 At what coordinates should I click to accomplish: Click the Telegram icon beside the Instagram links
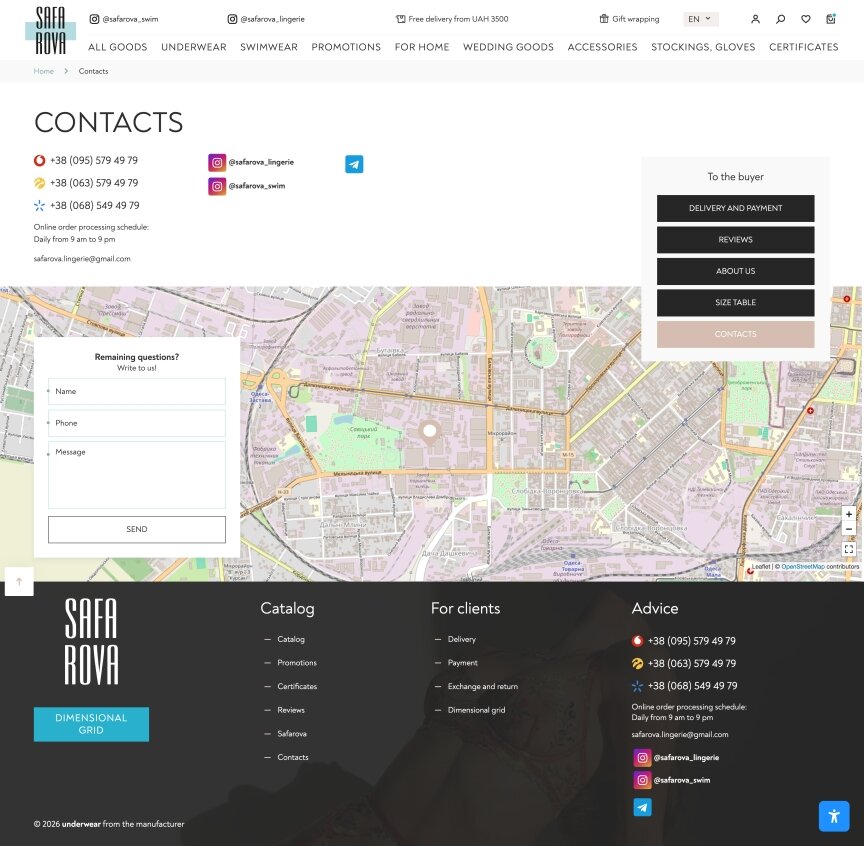point(354,164)
